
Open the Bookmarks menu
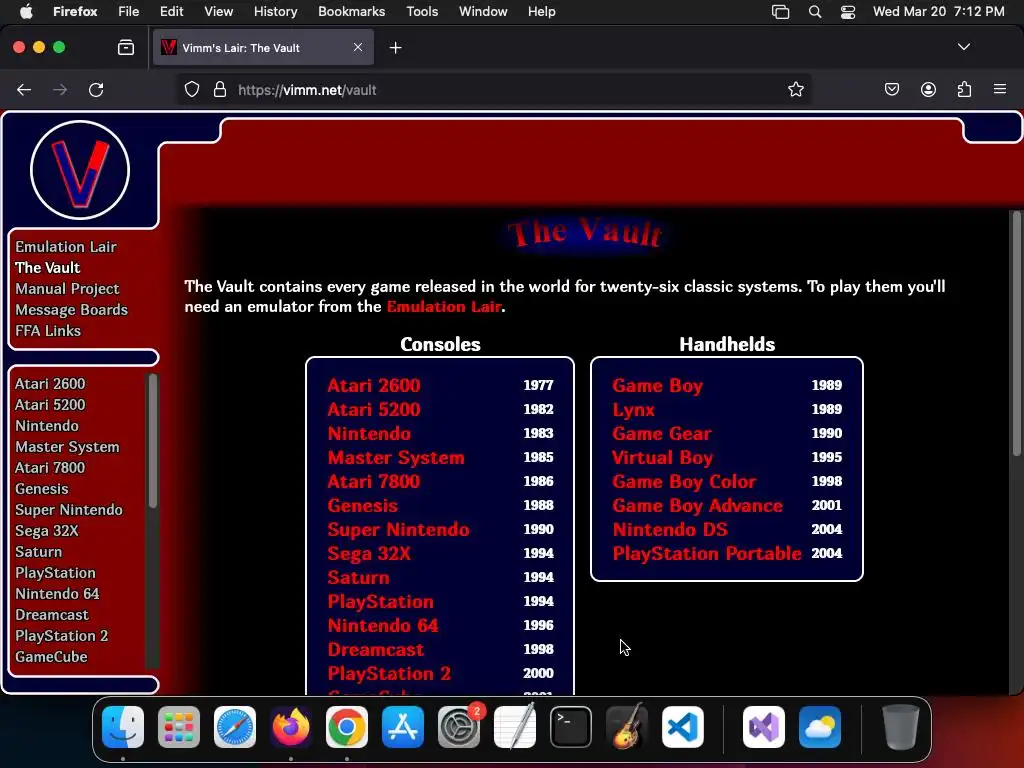[351, 12]
